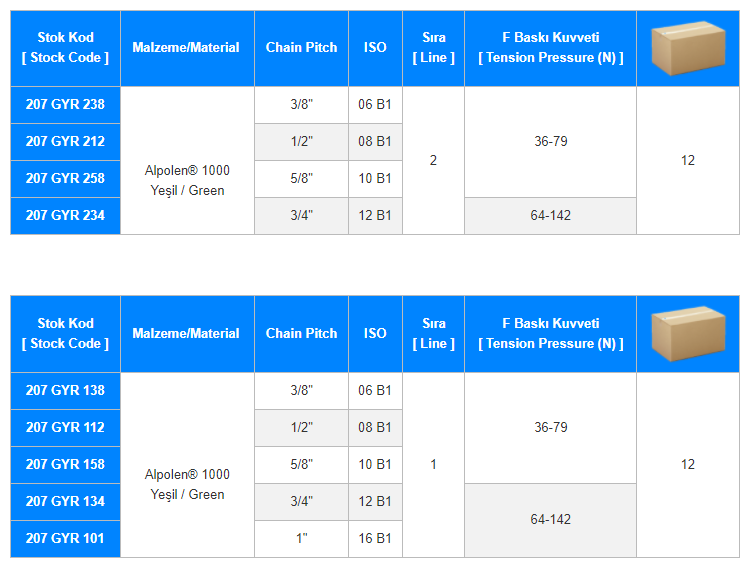Viewport: 750px width, 566px height.
Task: Click stock code 207 GYR 258
Action: point(65,179)
